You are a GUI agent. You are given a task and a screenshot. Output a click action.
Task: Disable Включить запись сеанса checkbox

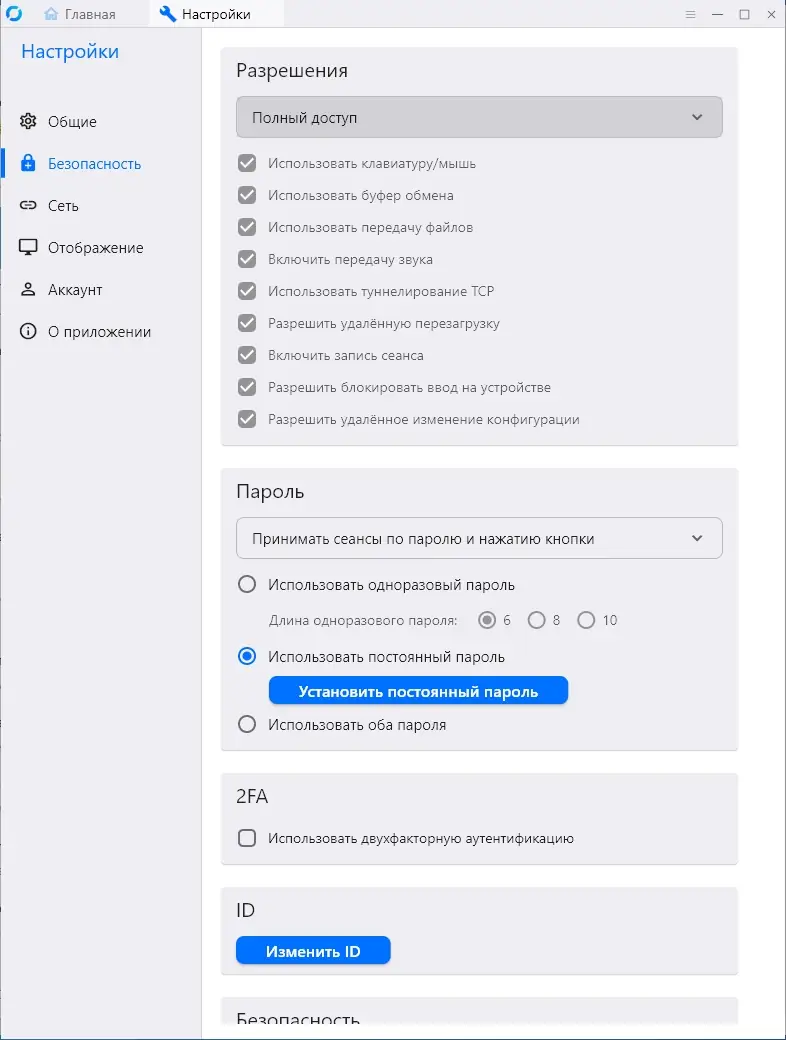(247, 355)
